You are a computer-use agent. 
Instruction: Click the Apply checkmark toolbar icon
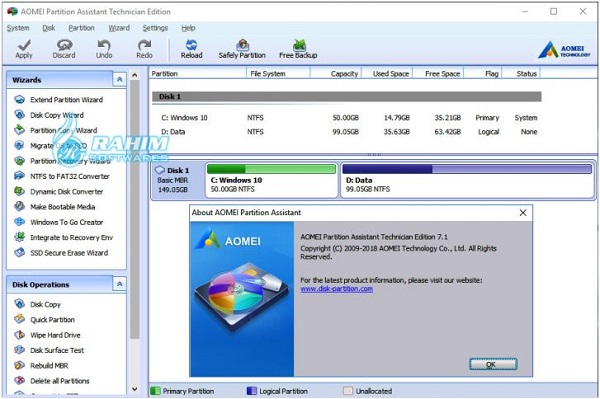pyautogui.click(x=24, y=45)
